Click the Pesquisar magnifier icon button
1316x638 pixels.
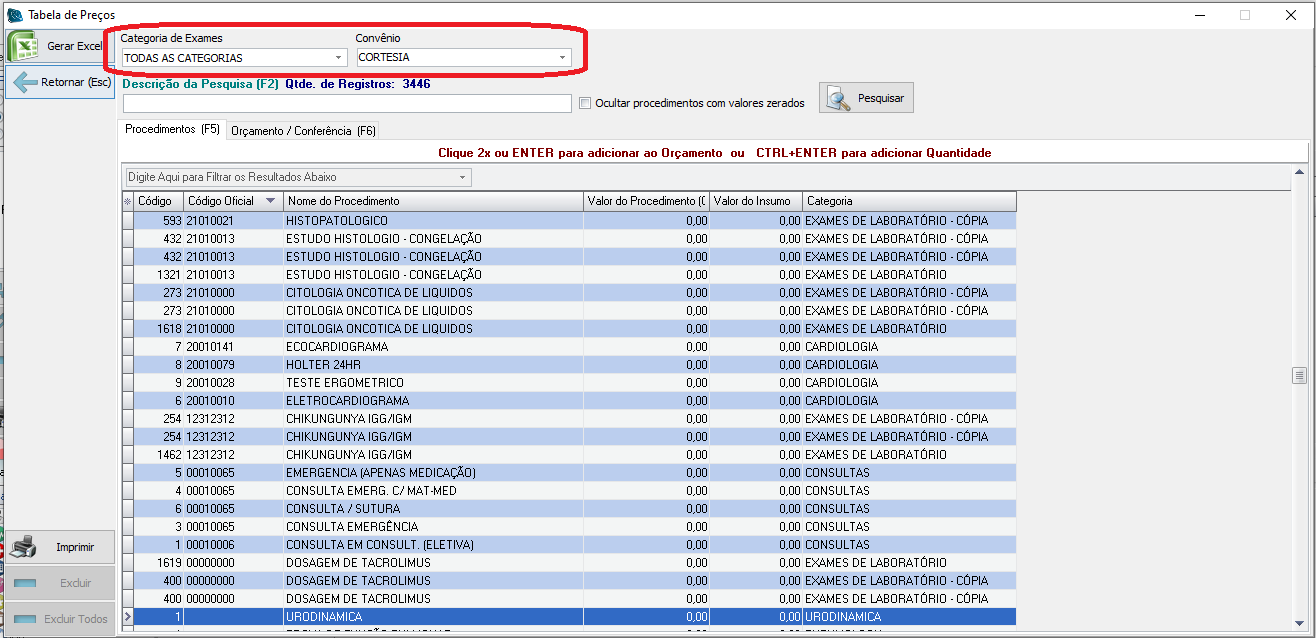click(x=840, y=98)
